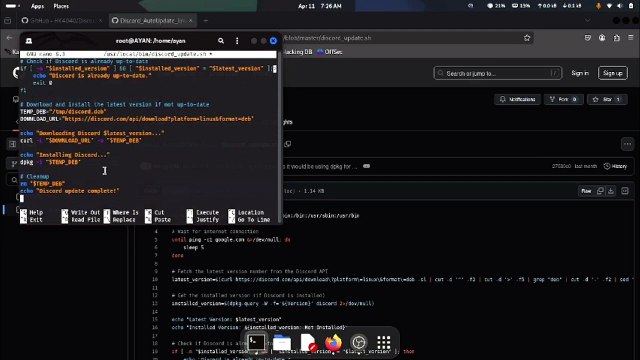Image resolution: width=640 pixels, height=360 pixels.
Task: Open the text editor dock icon
Action: coord(308,342)
